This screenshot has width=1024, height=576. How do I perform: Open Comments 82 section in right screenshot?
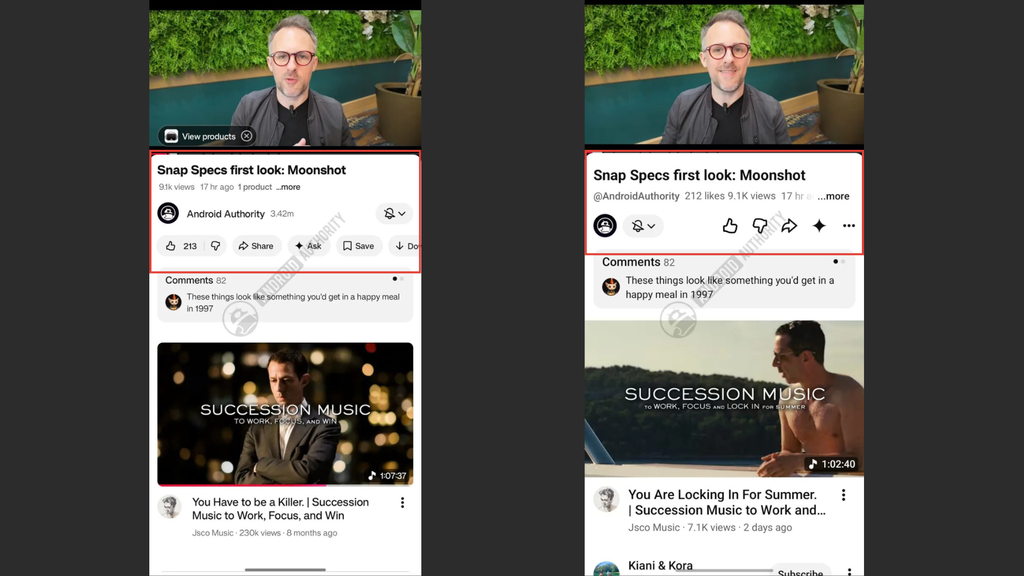(x=724, y=281)
